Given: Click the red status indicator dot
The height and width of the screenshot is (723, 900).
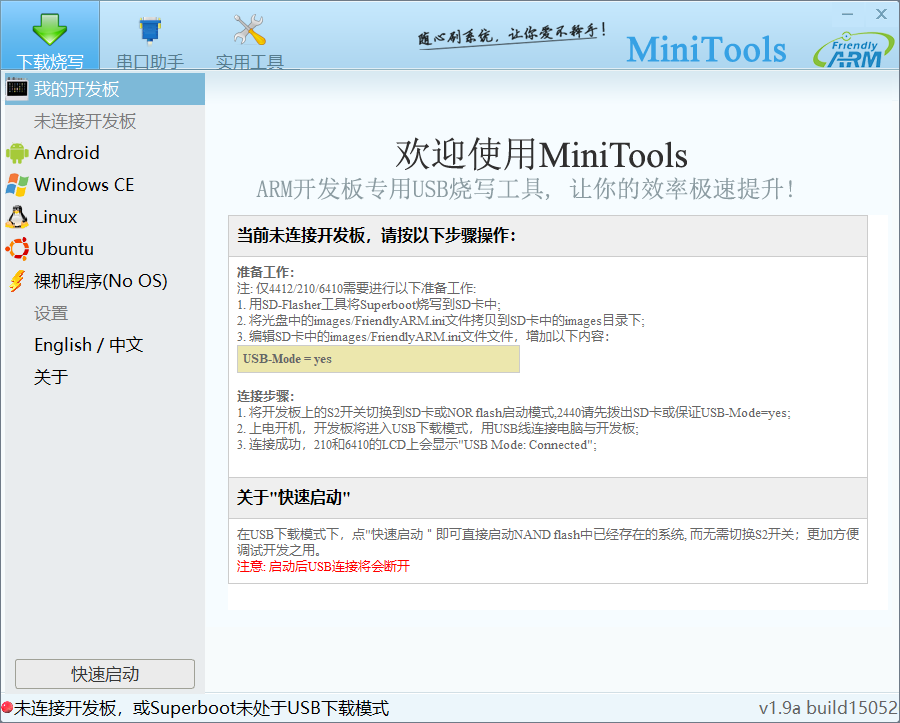Looking at the screenshot, I should click(7, 708).
